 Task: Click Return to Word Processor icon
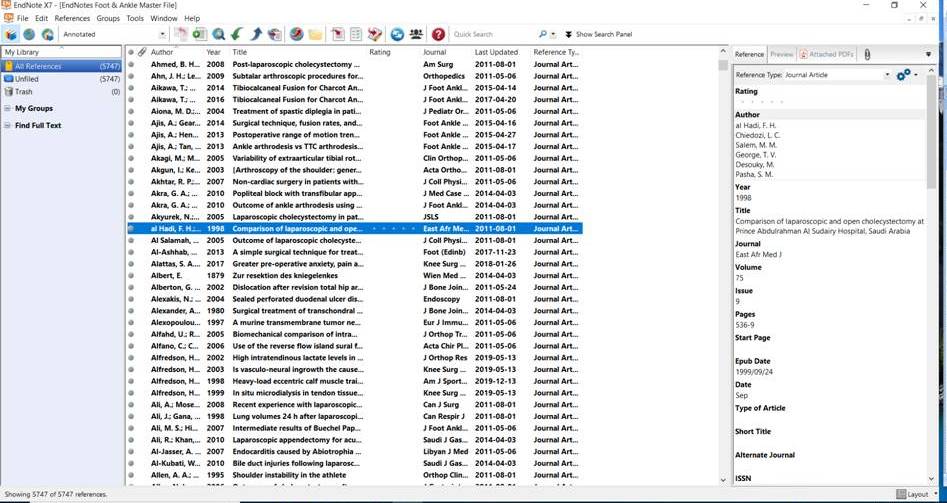click(375, 34)
